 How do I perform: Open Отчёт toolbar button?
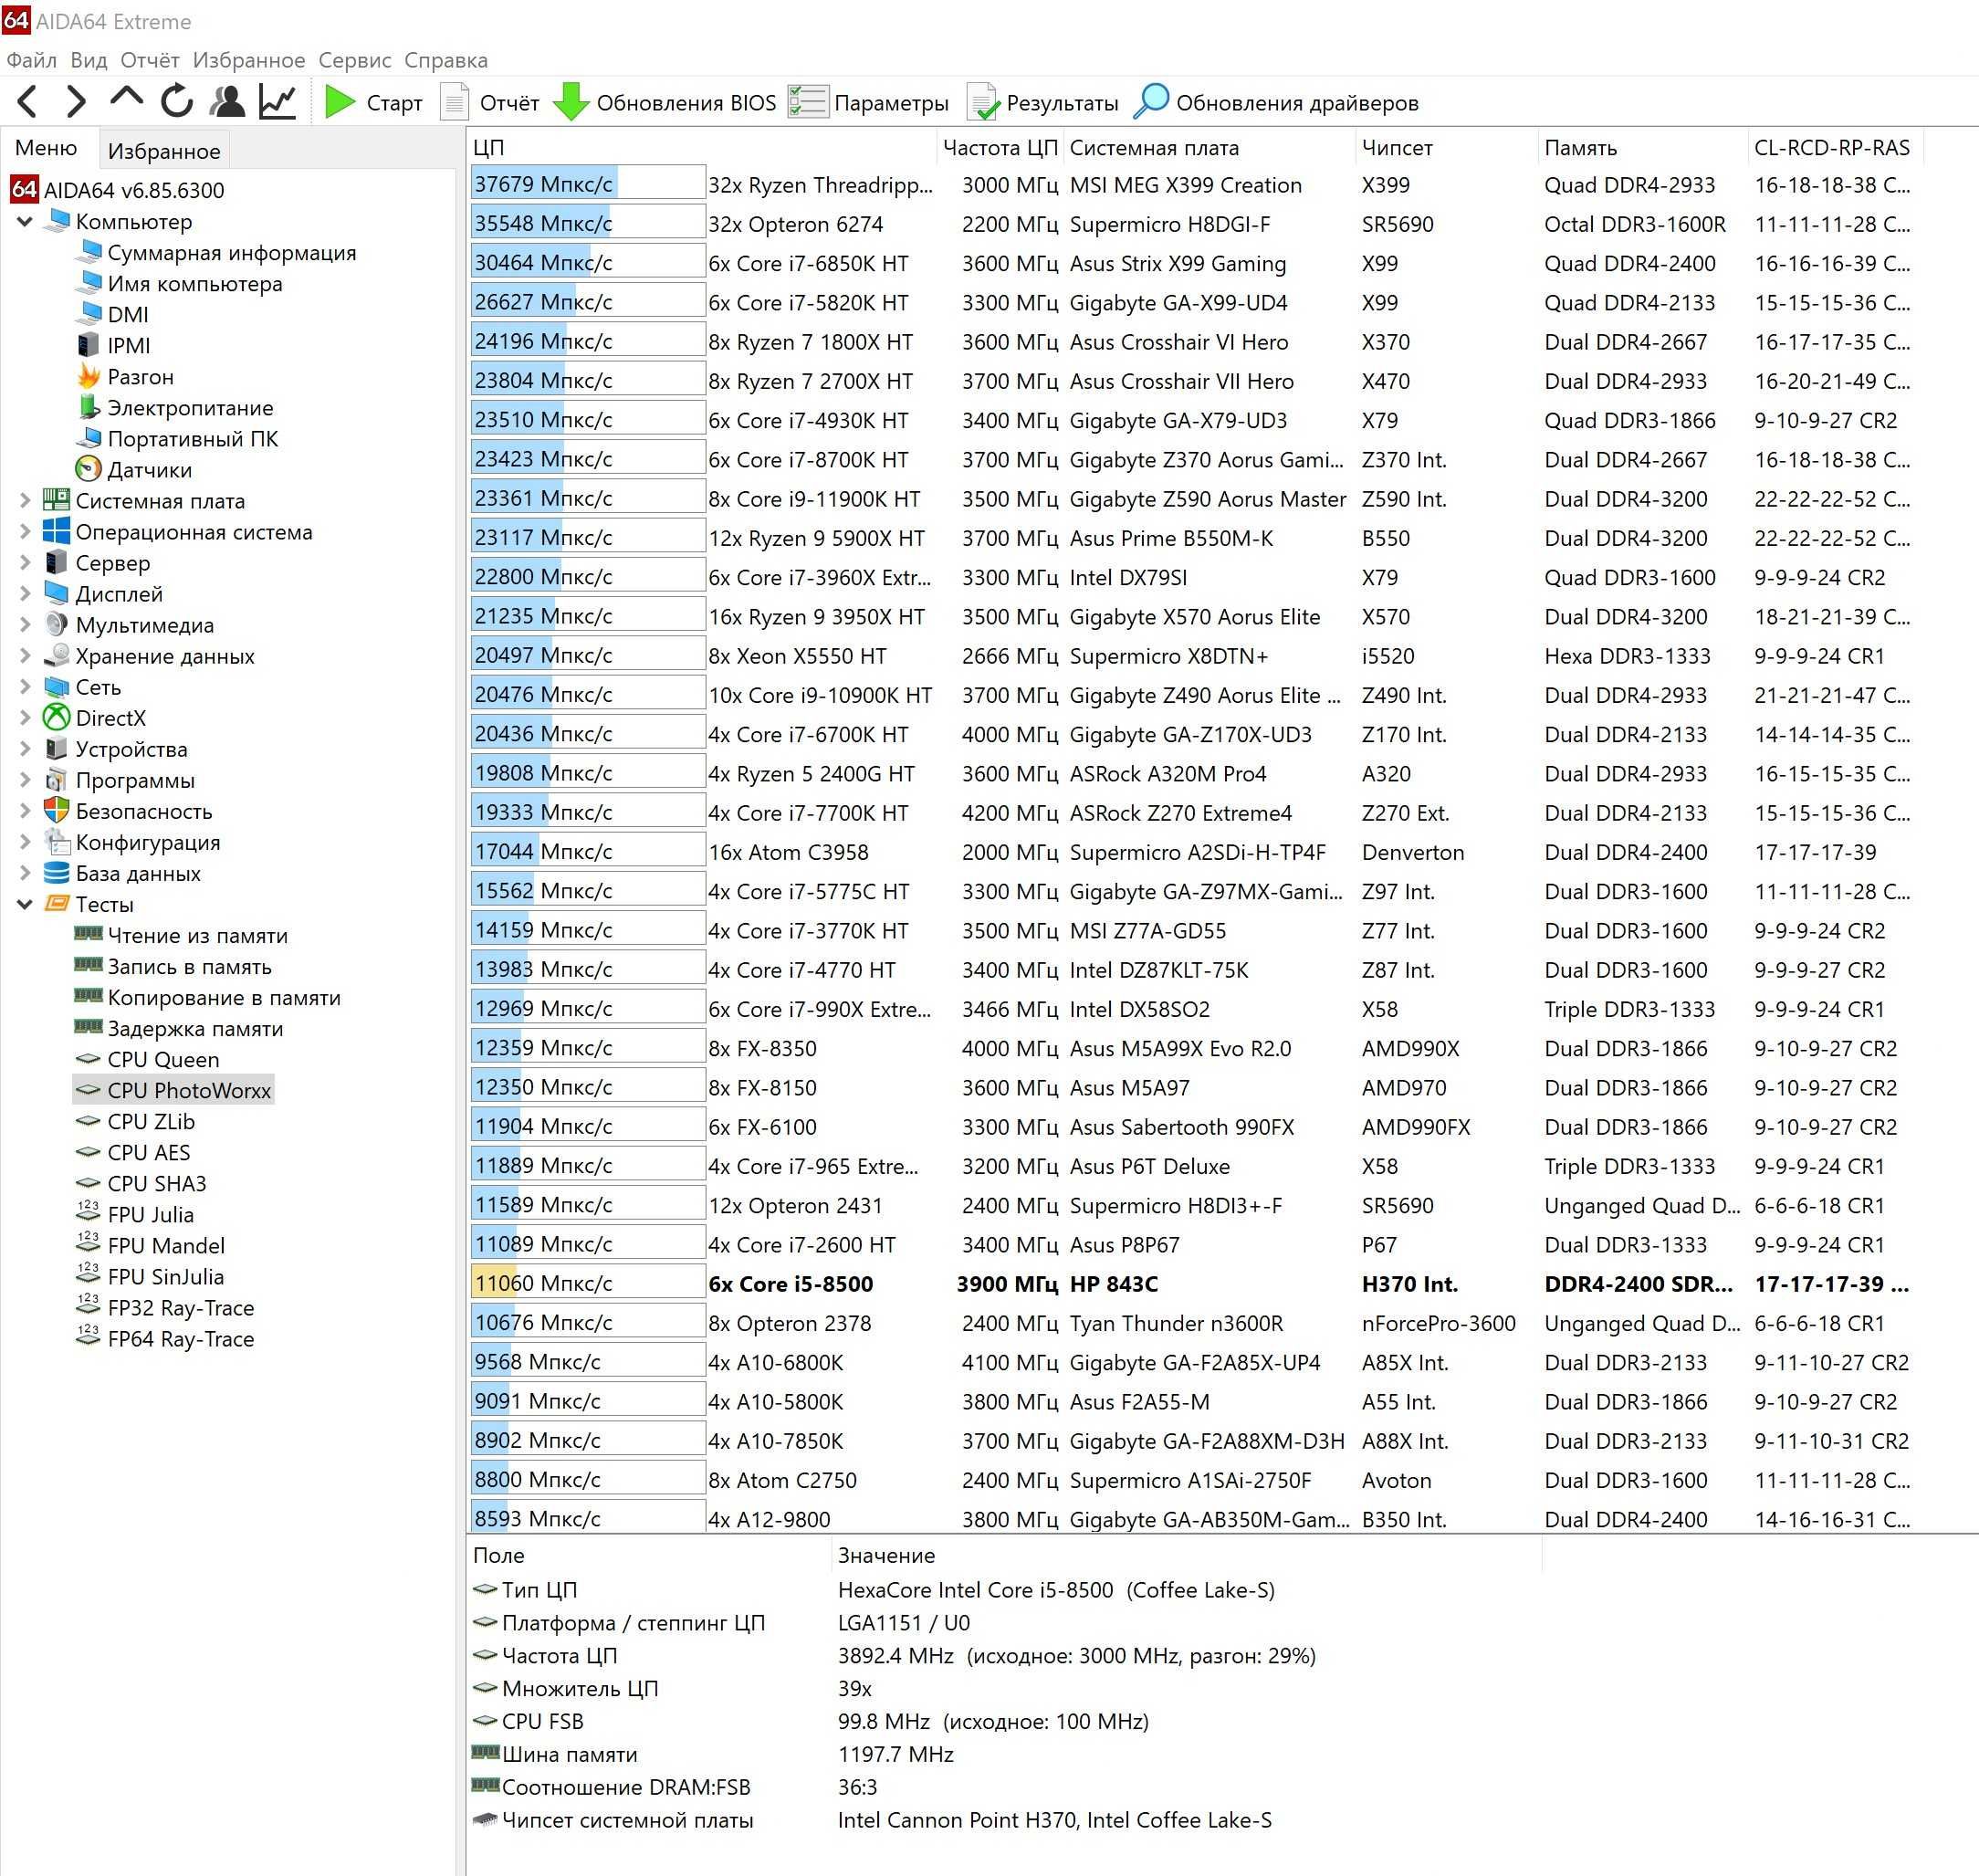tap(490, 102)
